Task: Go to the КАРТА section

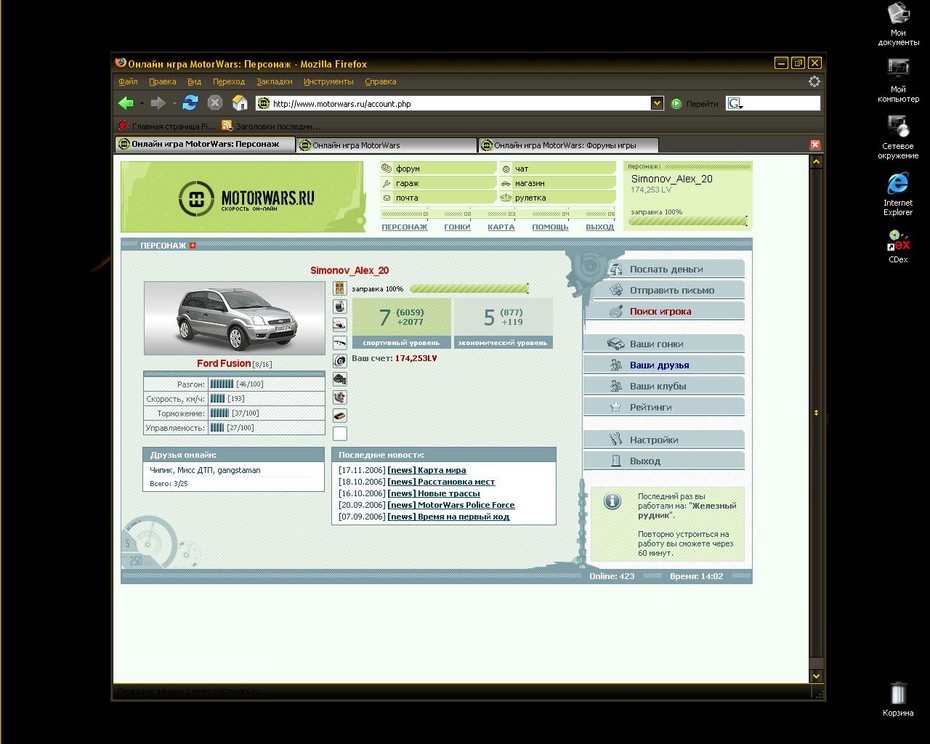Action: [x=501, y=227]
